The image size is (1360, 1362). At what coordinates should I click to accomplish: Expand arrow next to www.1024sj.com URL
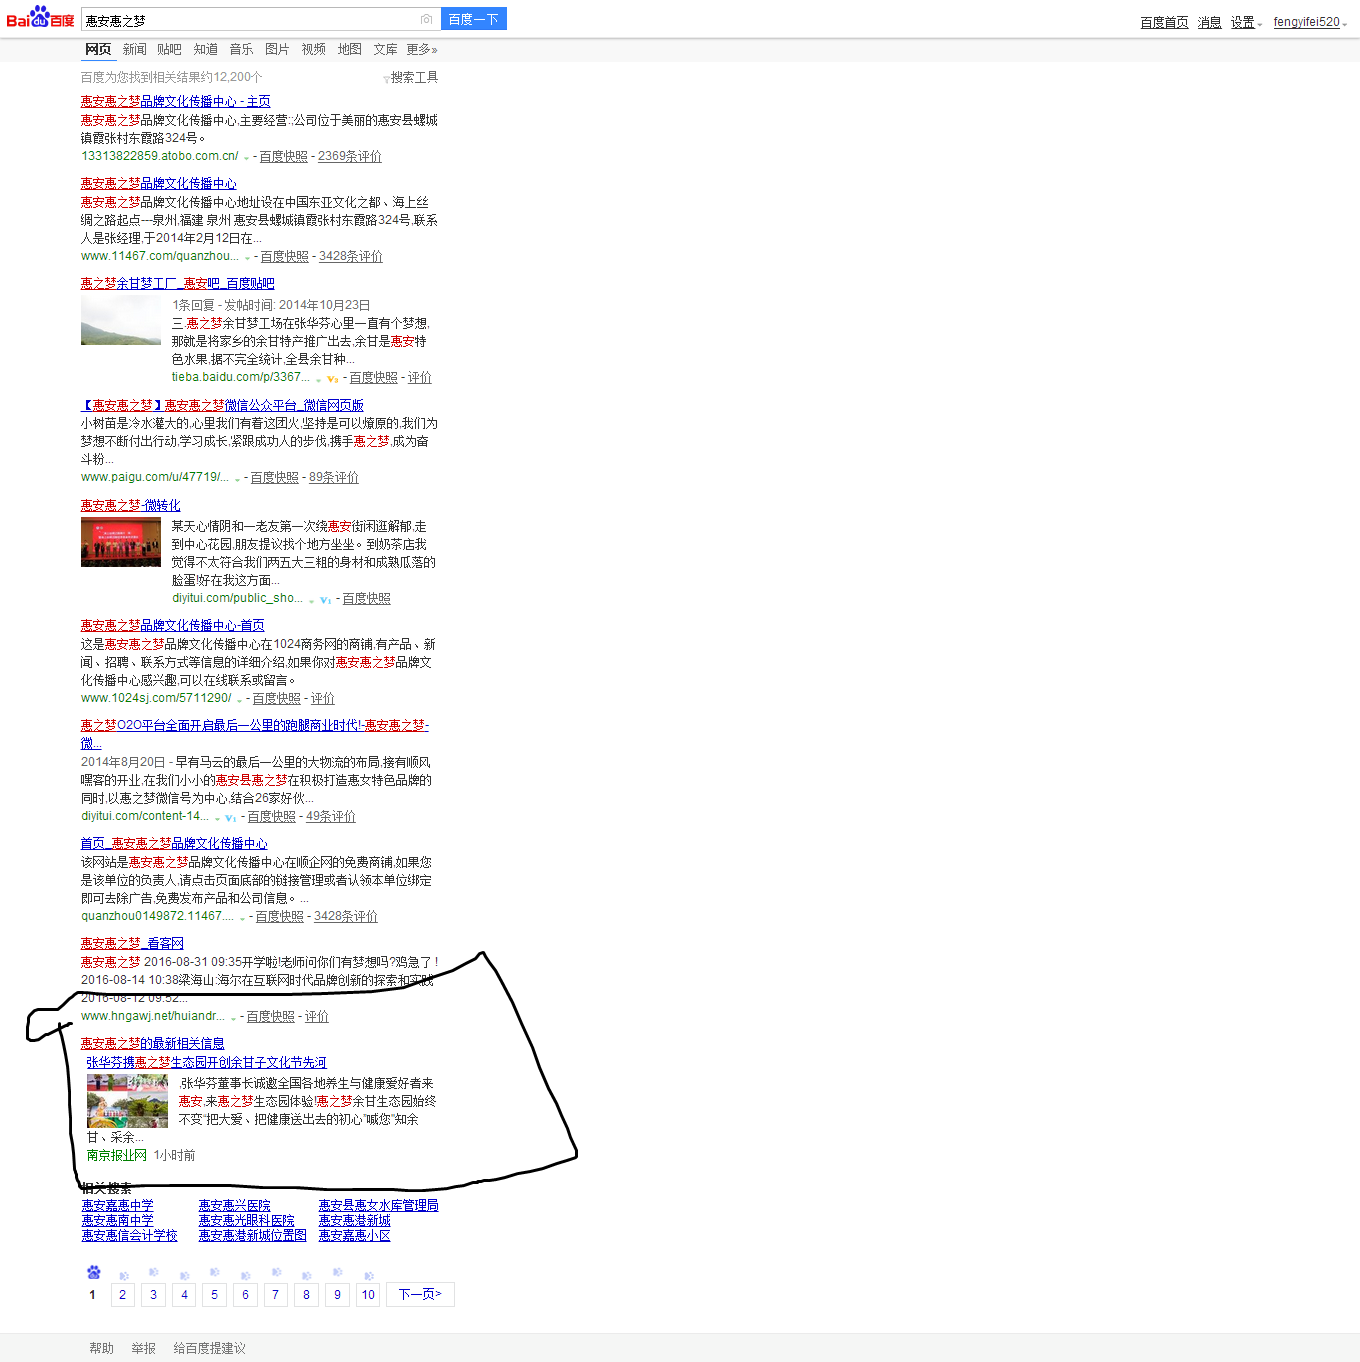240,700
